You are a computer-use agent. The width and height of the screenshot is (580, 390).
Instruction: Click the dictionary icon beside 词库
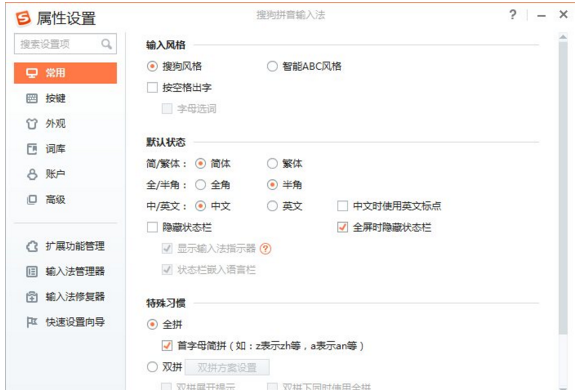[32, 149]
